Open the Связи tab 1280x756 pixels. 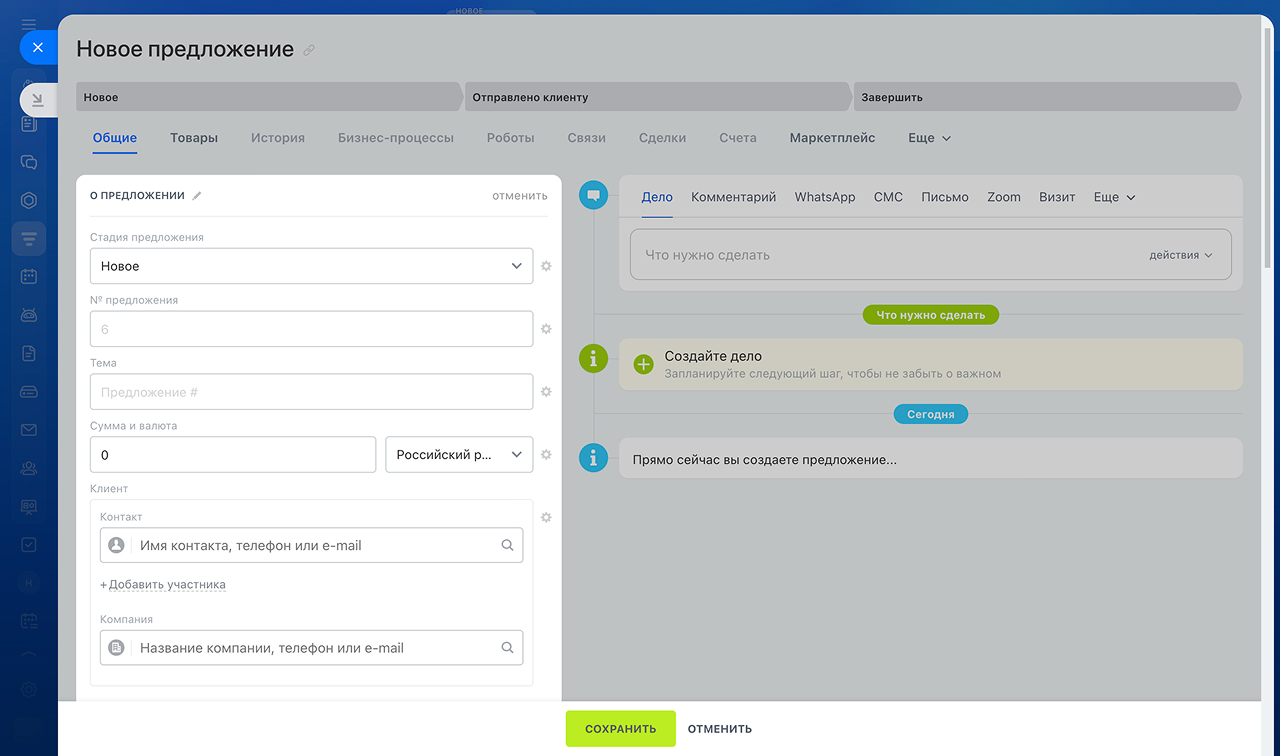[x=587, y=138]
